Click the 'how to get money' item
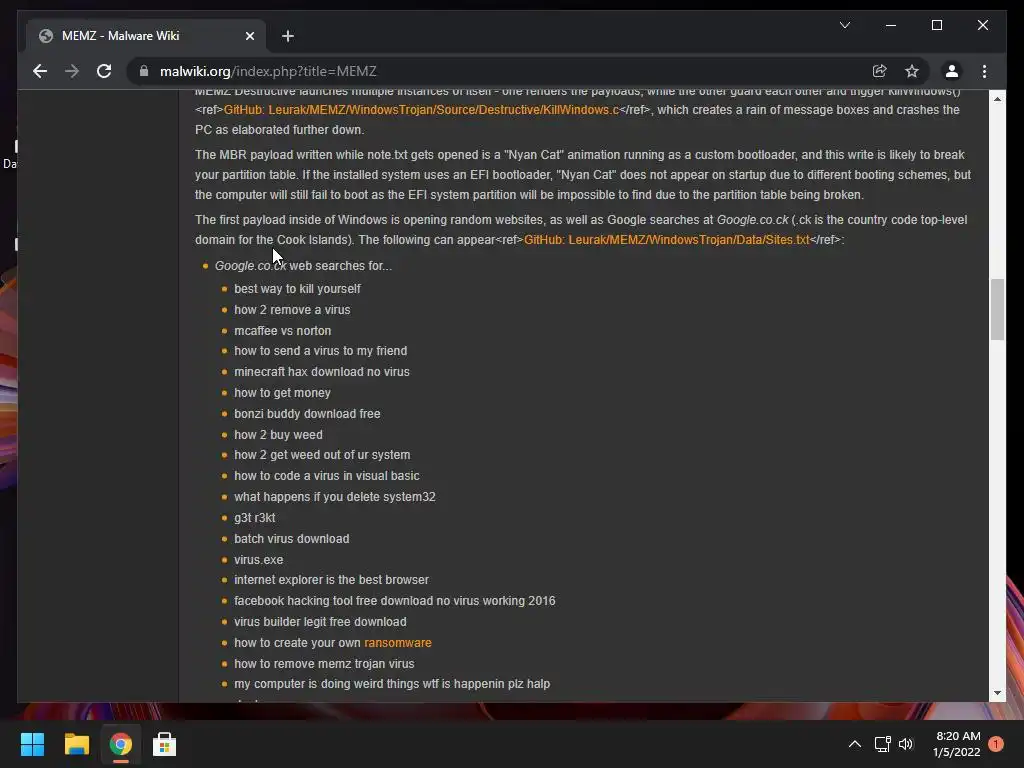Viewport: 1024px width, 768px height. tap(282, 392)
